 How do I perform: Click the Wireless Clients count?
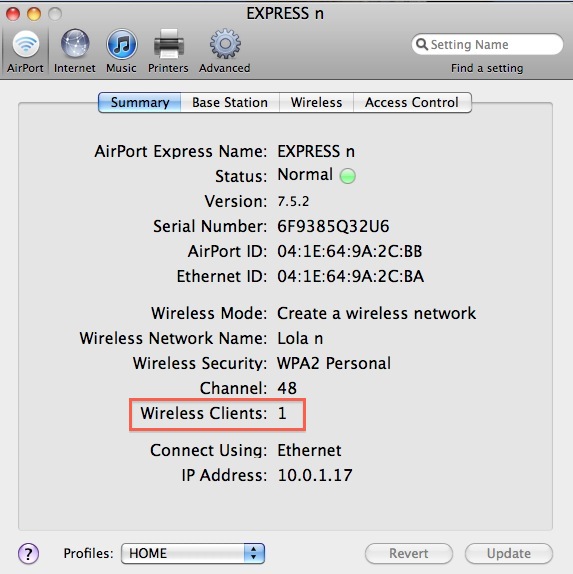click(x=282, y=413)
